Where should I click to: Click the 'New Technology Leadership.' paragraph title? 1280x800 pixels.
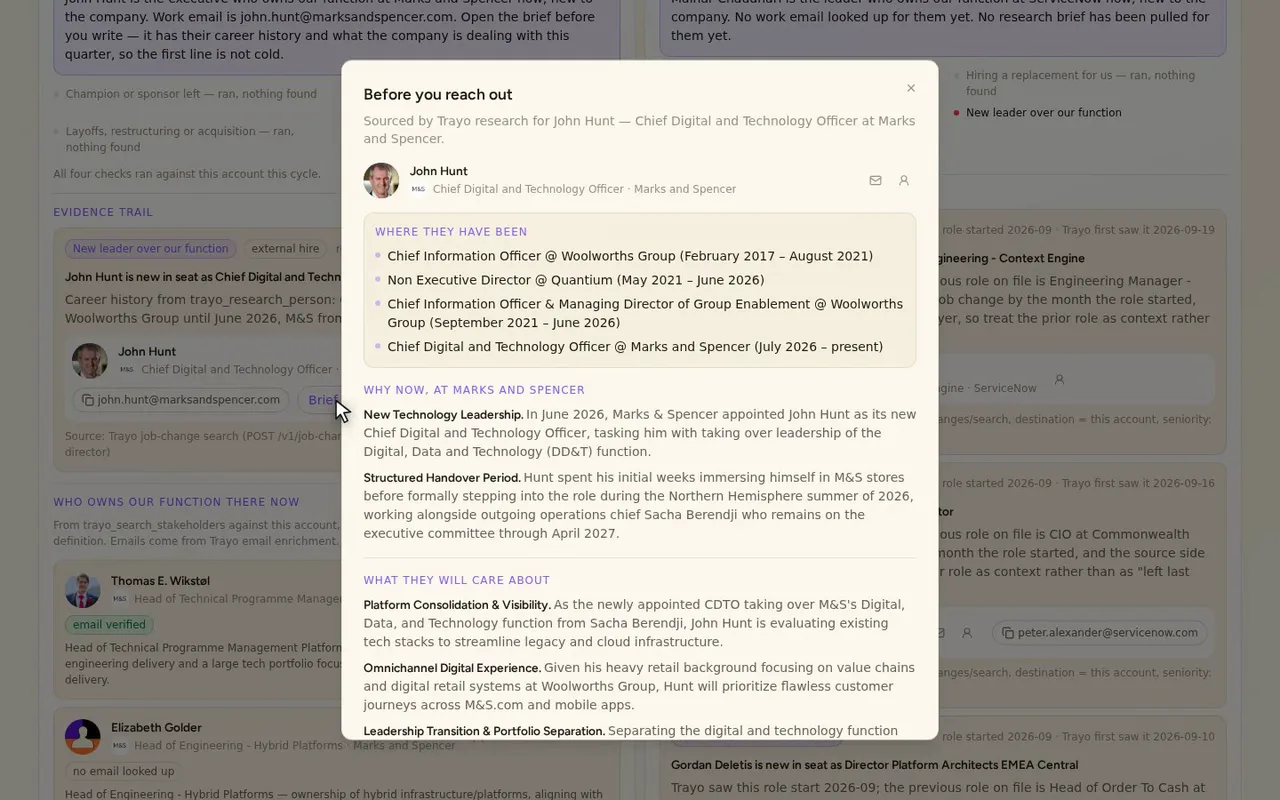click(x=443, y=415)
